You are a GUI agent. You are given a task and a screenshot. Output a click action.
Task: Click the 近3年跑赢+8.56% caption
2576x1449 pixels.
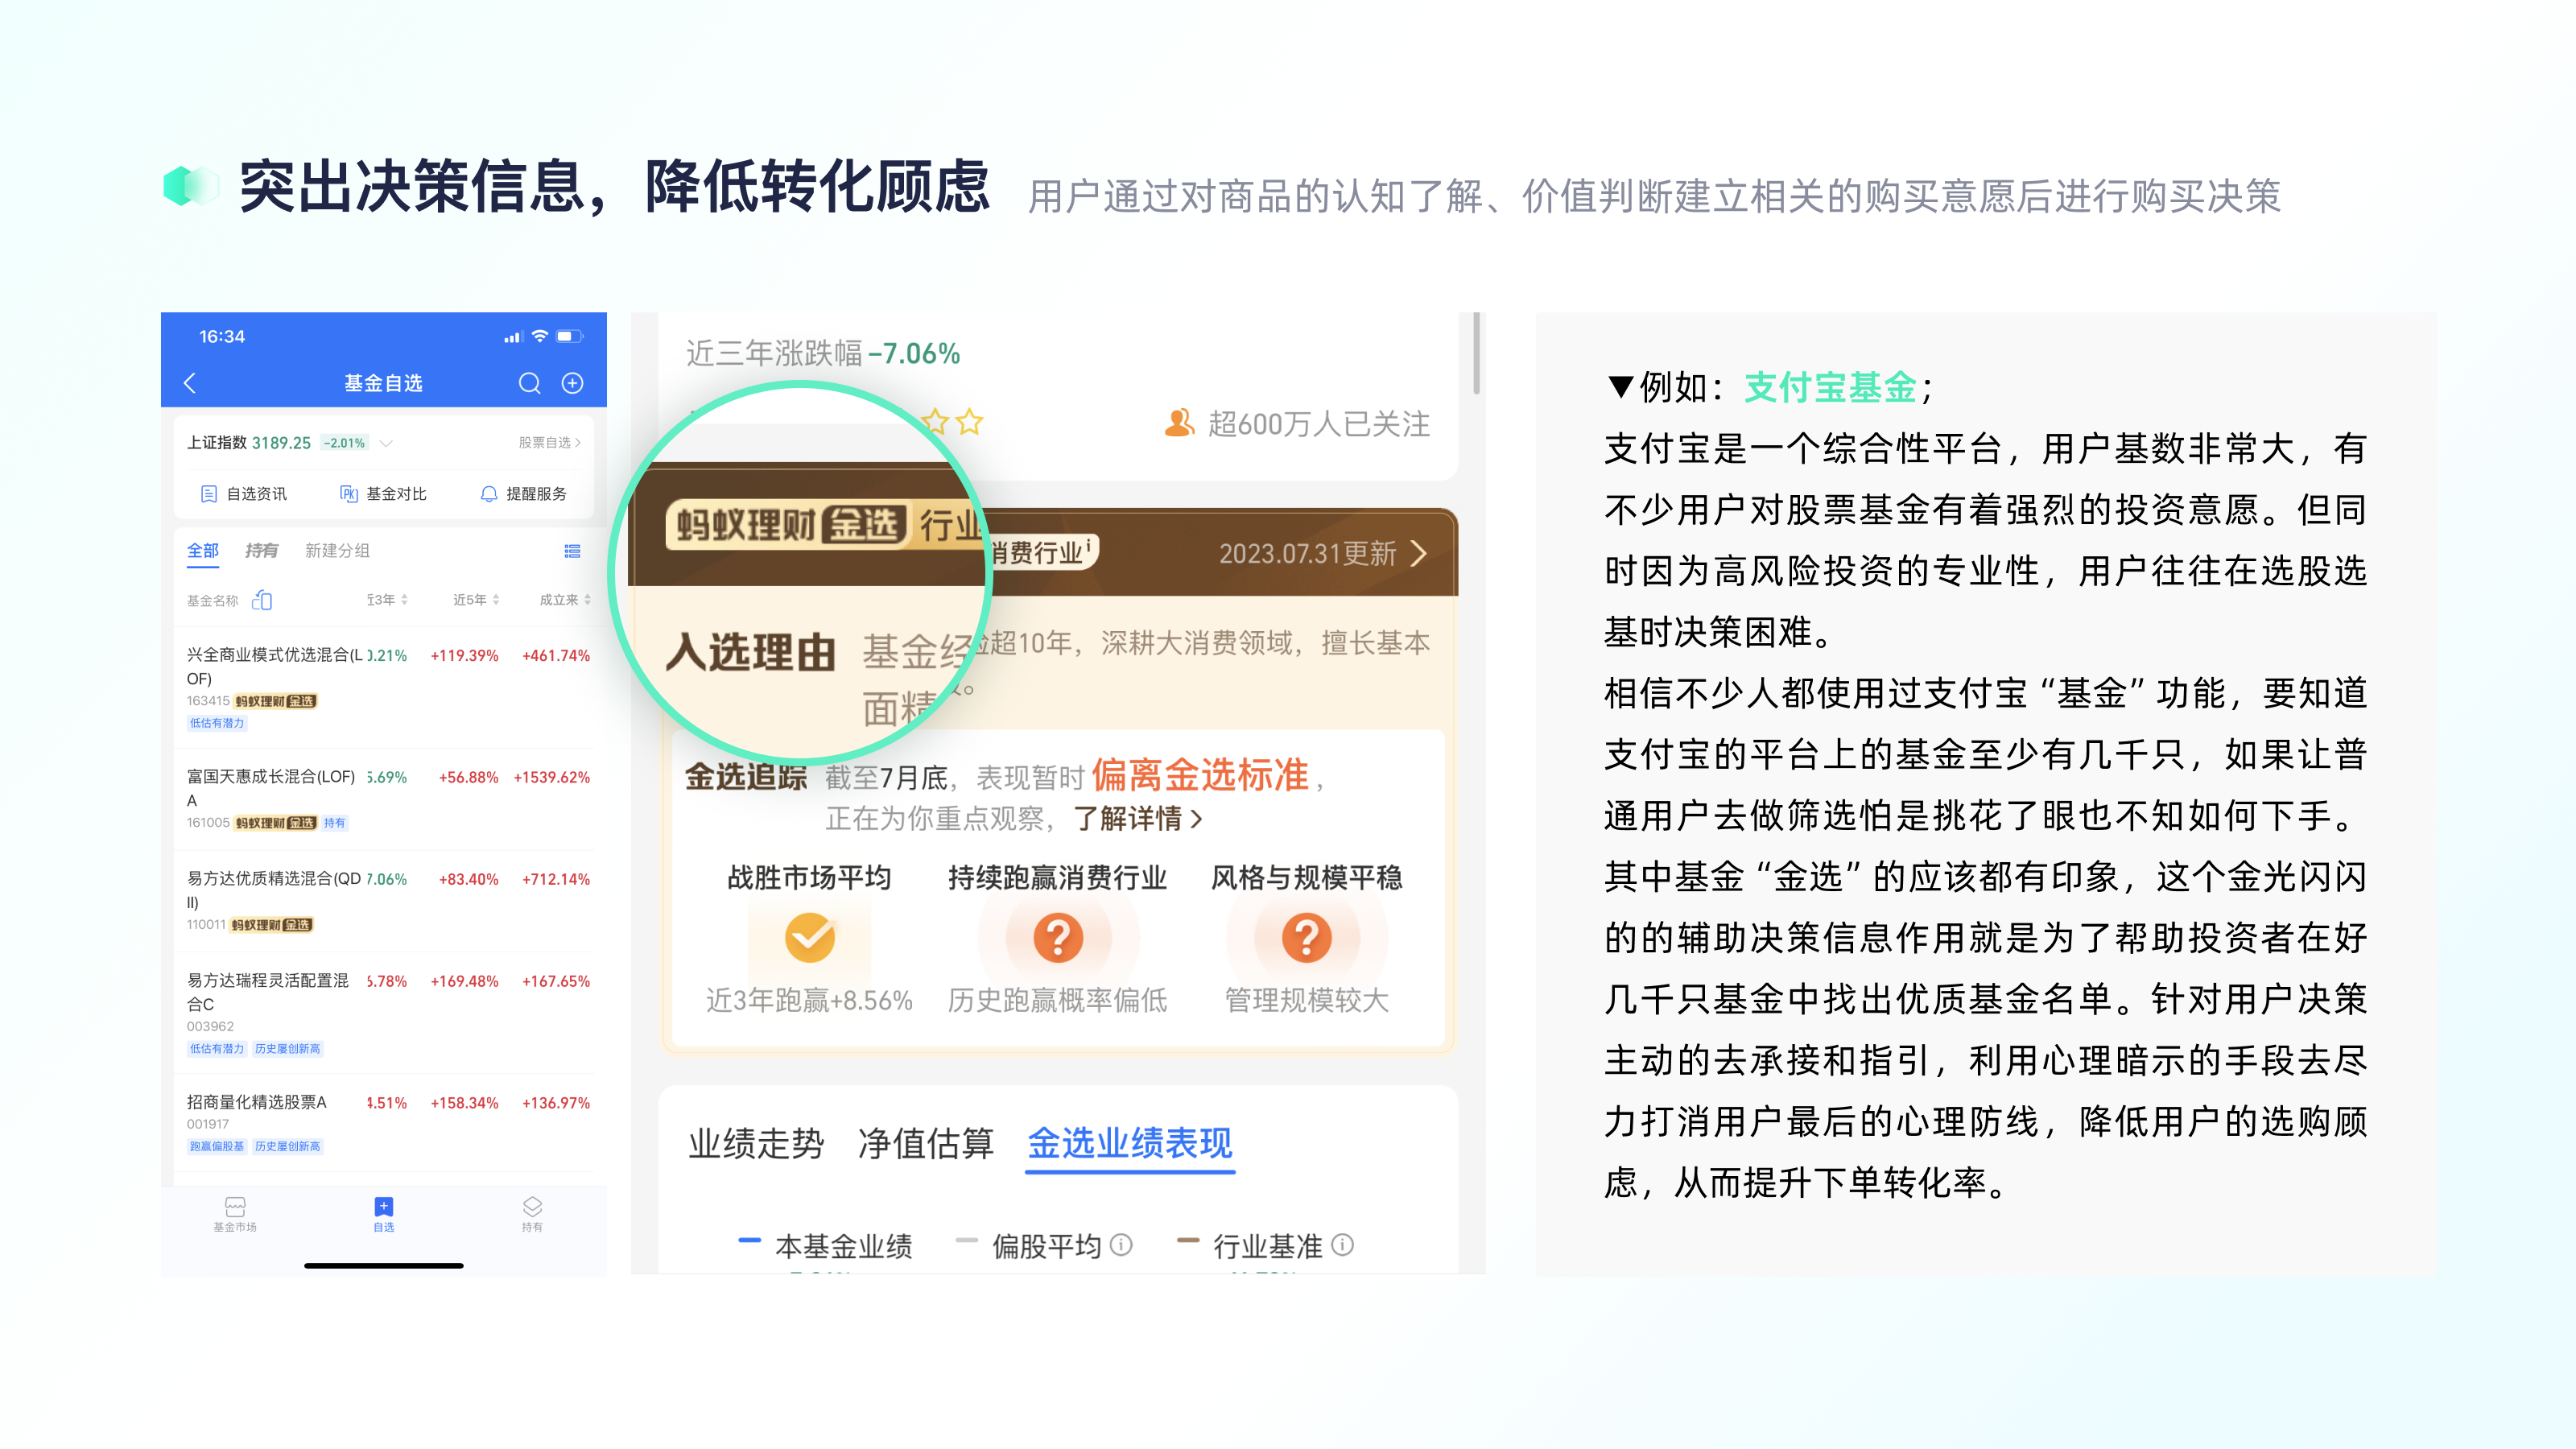(x=809, y=1000)
